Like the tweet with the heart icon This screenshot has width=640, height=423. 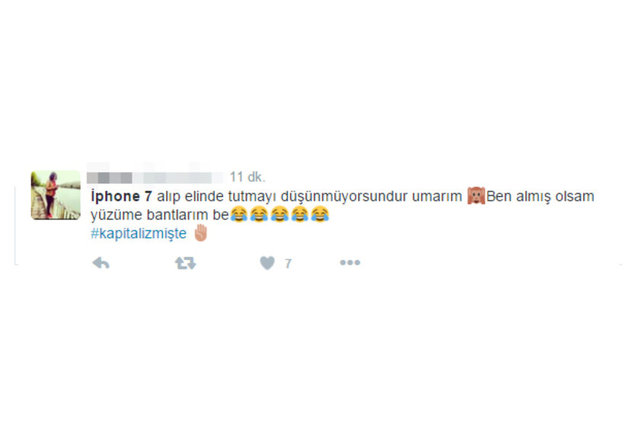[x=267, y=263]
